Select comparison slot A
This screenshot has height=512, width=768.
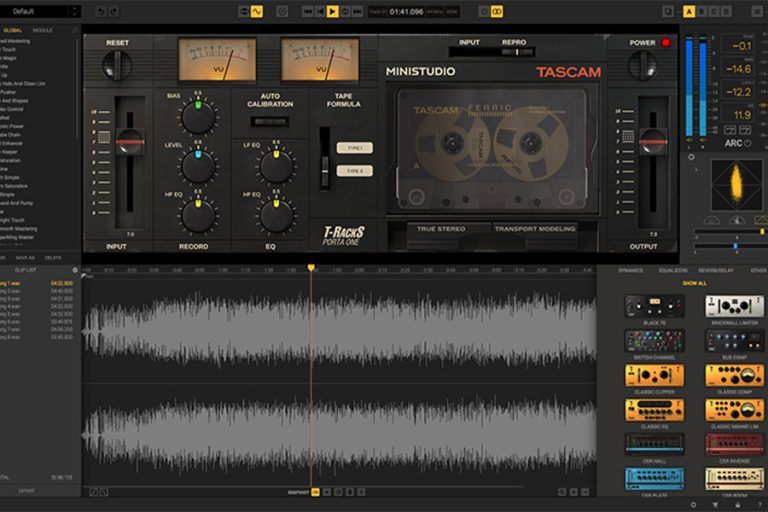pyautogui.click(x=689, y=11)
